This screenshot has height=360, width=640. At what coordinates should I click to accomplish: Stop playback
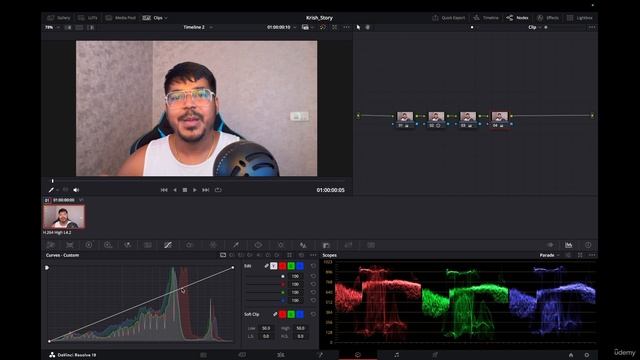(185, 190)
